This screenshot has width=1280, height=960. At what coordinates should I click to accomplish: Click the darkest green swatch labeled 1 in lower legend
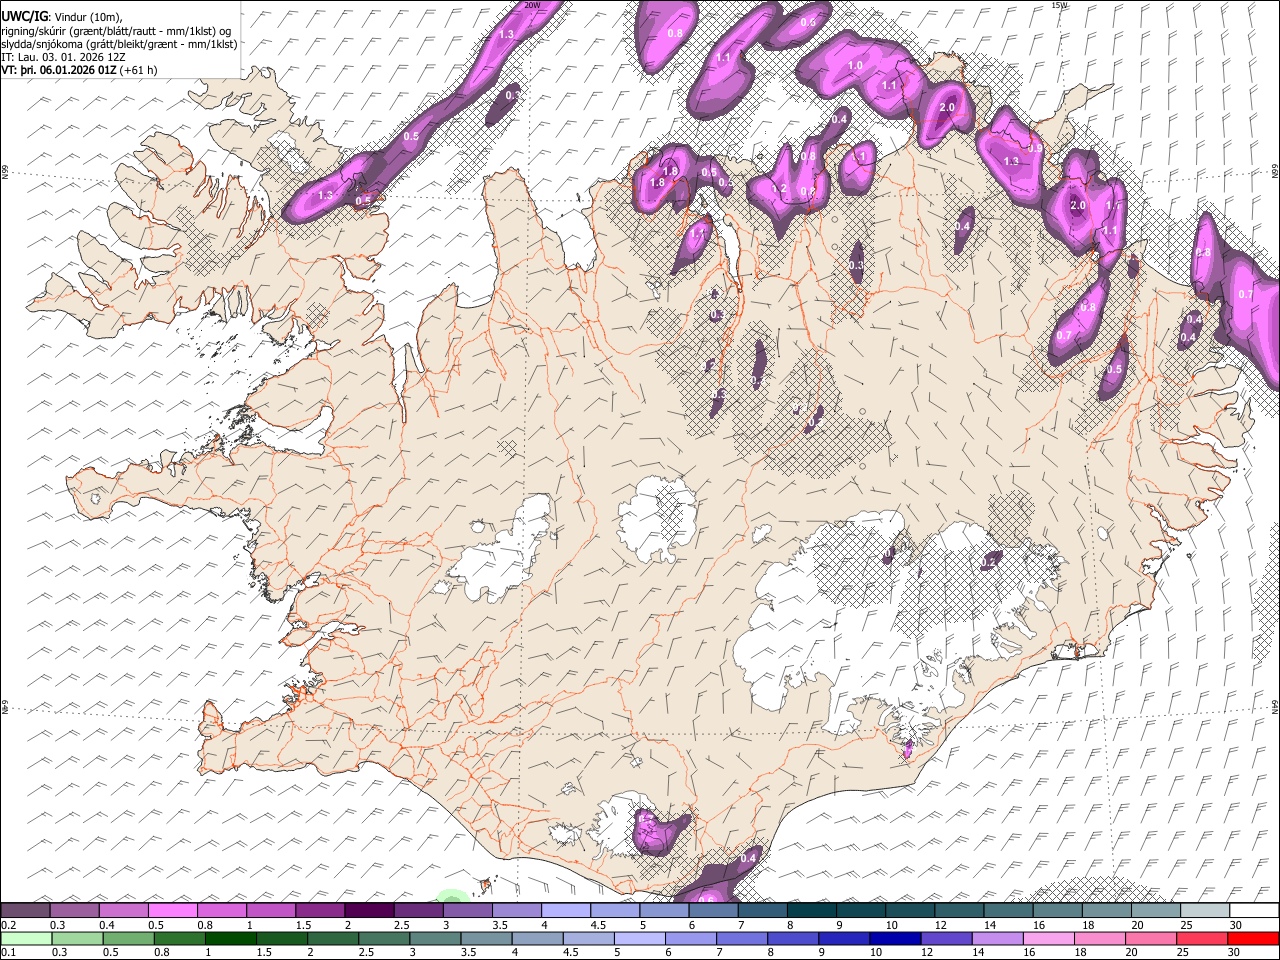[x=230, y=938]
